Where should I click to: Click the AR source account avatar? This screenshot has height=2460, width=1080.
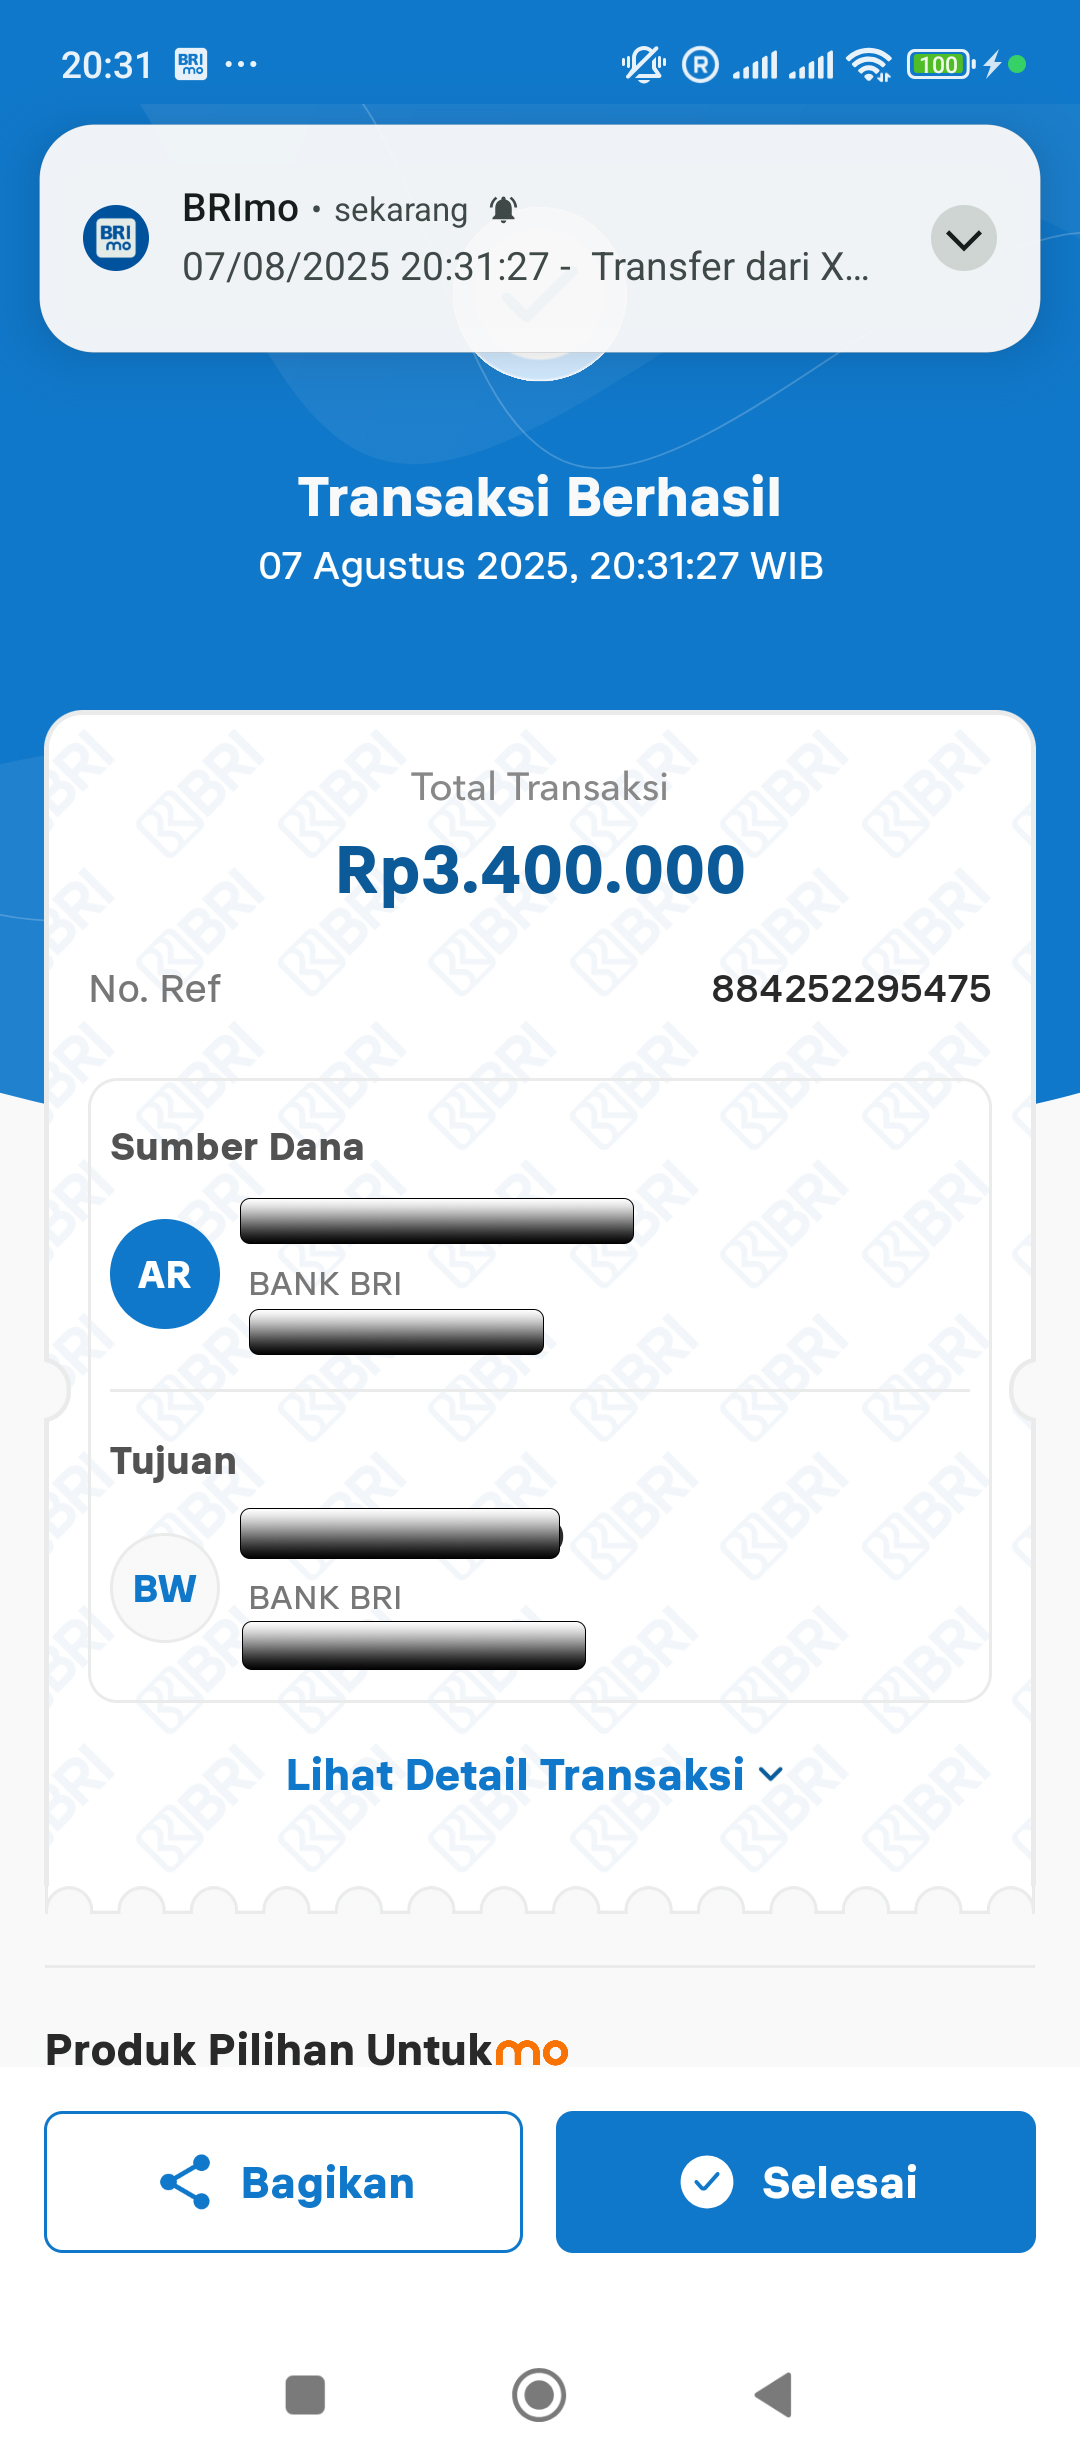[x=165, y=1274]
